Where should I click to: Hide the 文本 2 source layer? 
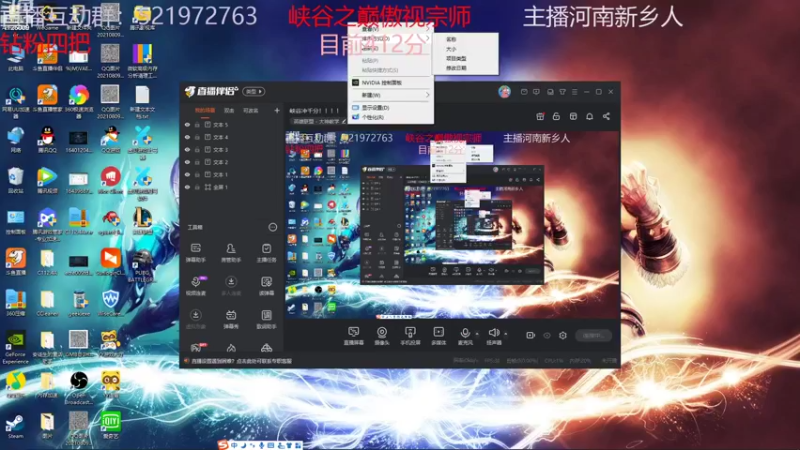187,162
